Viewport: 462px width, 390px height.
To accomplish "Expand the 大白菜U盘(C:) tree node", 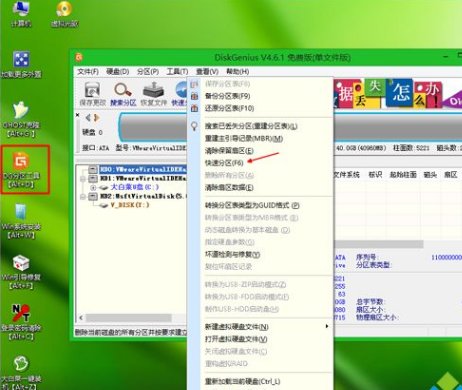I will pyautogui.click(x=93, y=187).
